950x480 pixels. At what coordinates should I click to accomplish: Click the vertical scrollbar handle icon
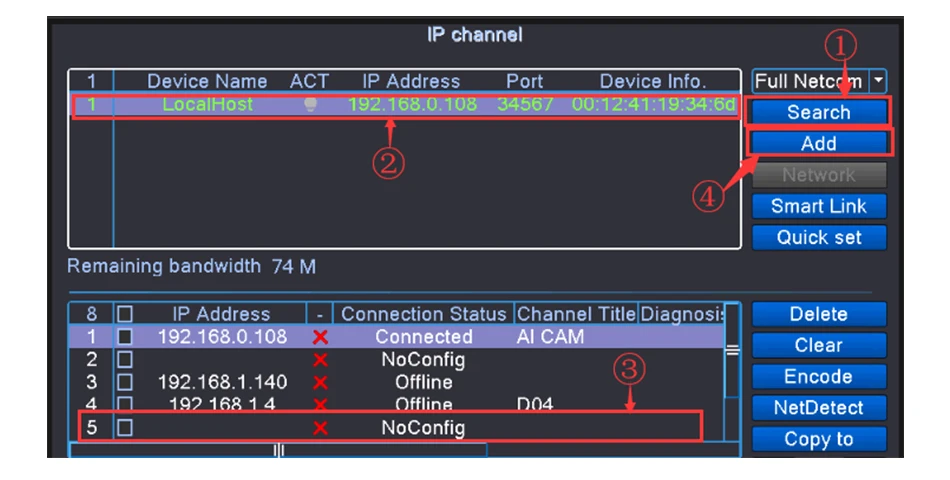[x=732, y=350]
